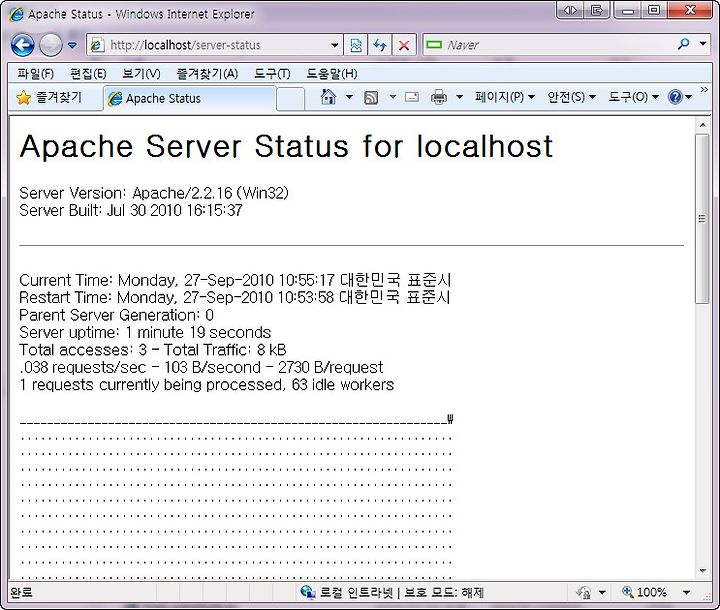Click the RSS feeds icon
This screenshot has height=610, width=720.
(x=371, y=97)
